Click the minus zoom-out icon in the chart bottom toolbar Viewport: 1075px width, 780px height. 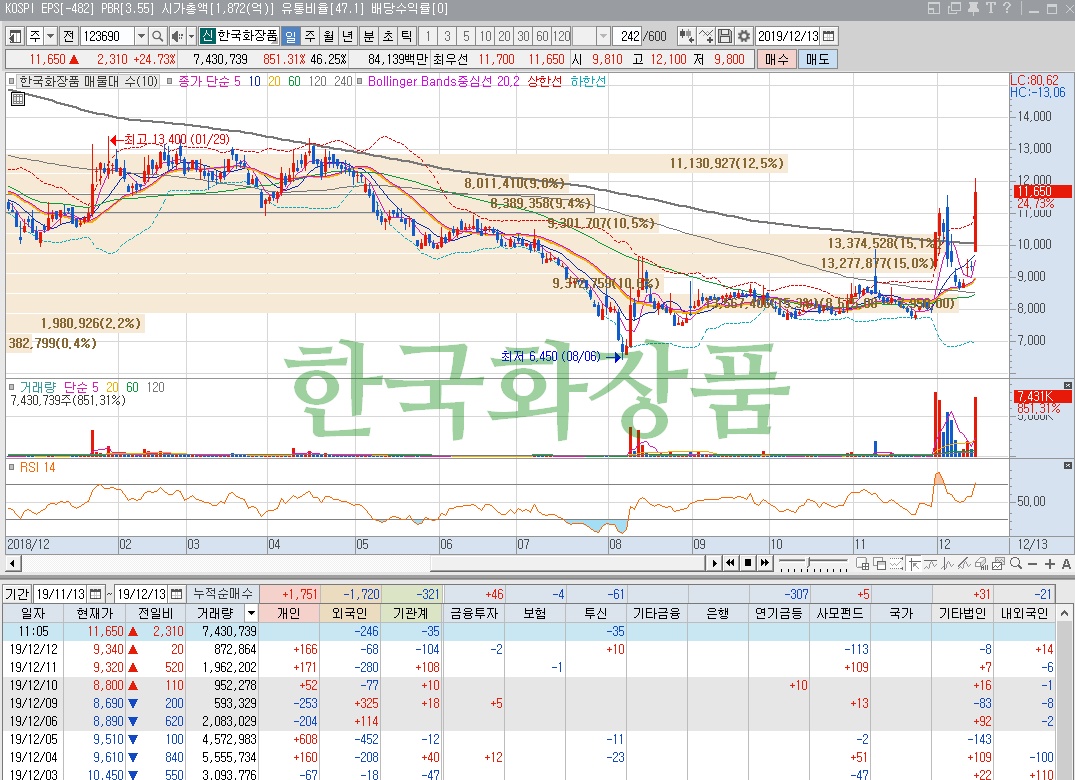[x=1032, y=563]
